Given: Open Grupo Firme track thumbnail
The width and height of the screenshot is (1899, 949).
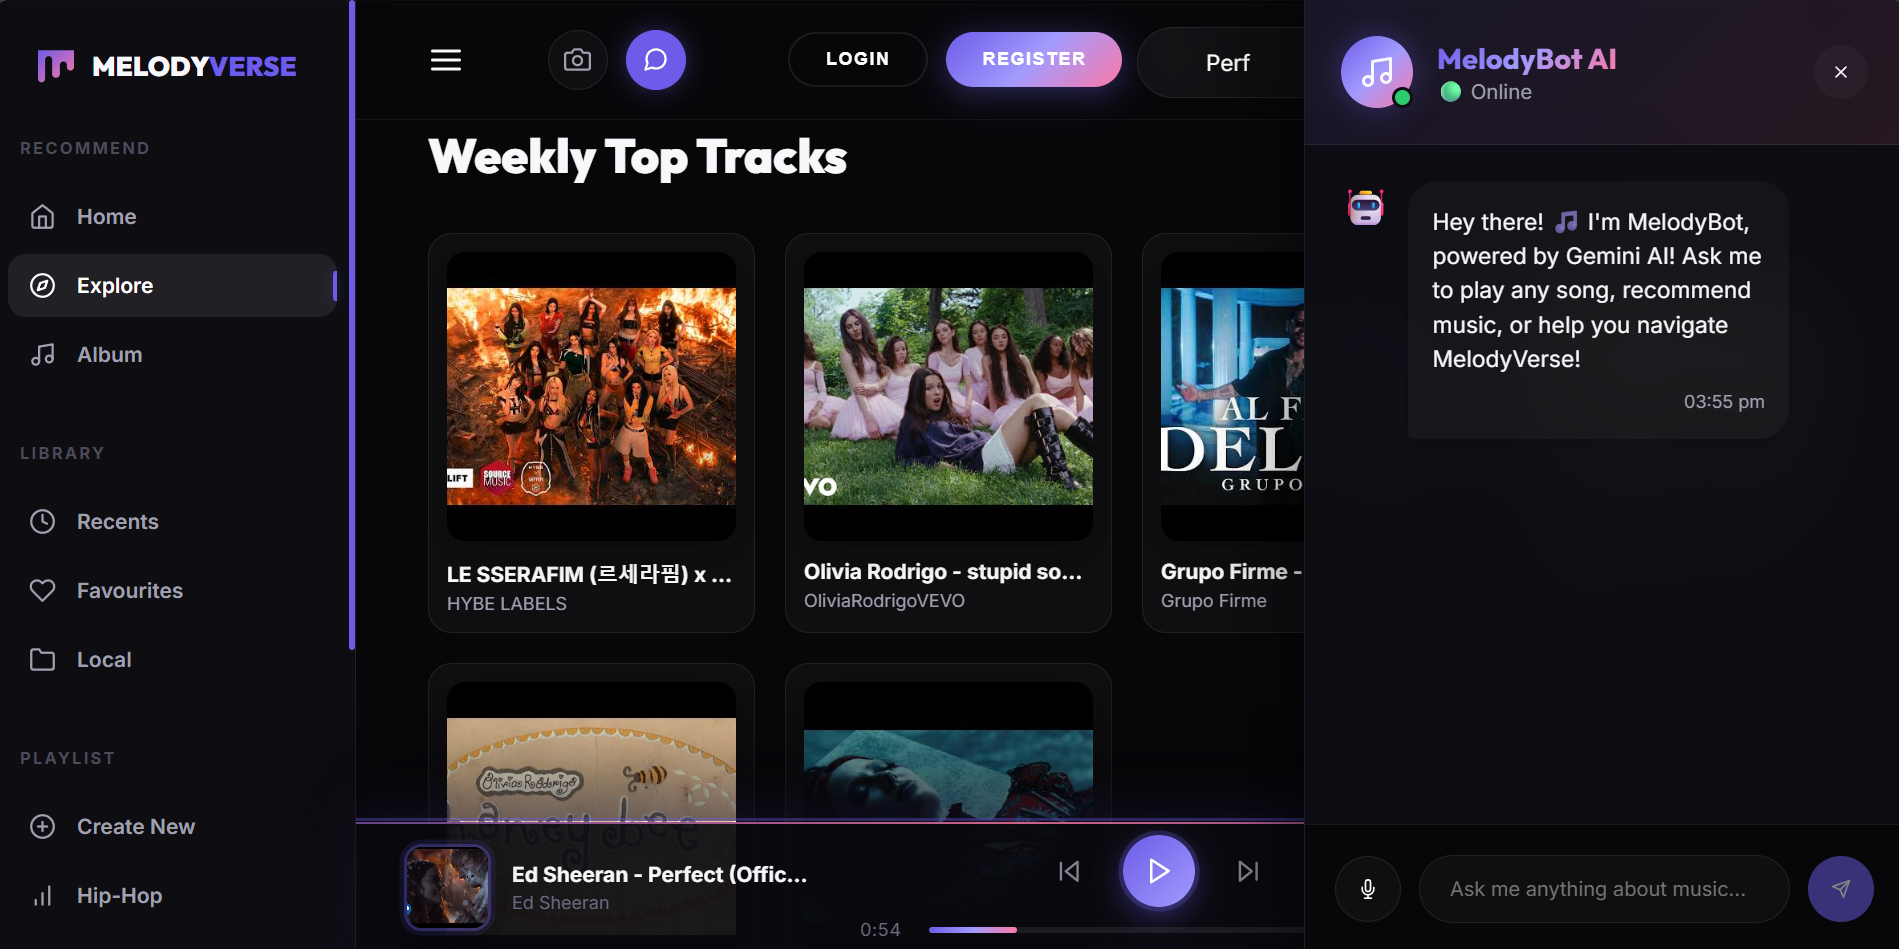Looking at the screenshot, I should point(1232,396).
